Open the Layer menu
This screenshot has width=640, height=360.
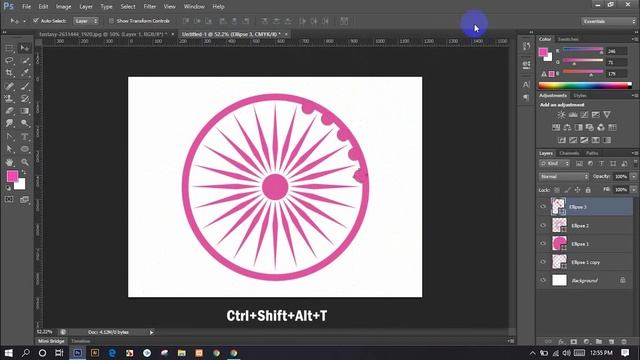86,7
